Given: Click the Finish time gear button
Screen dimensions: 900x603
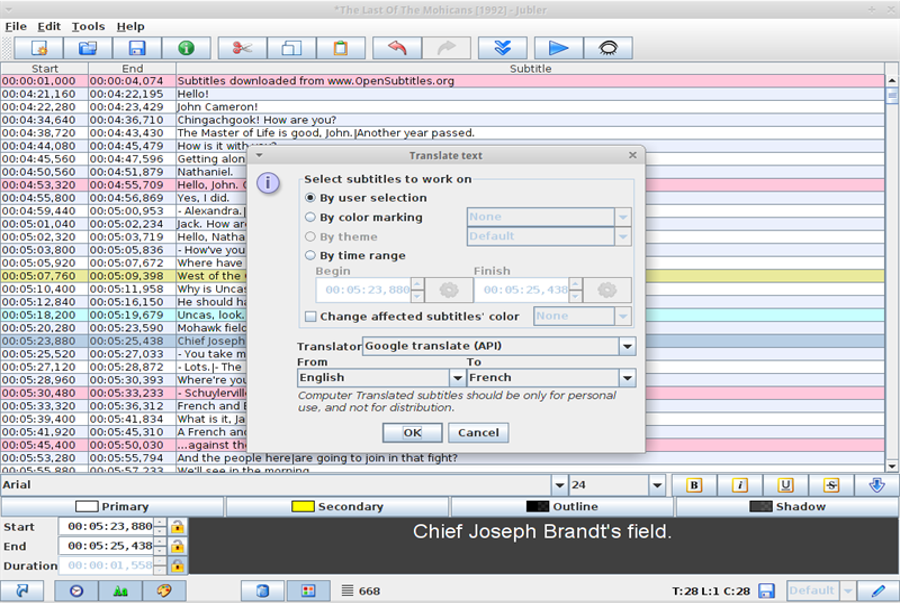Looking at the screenshot, I should click(x=607, y=290).
